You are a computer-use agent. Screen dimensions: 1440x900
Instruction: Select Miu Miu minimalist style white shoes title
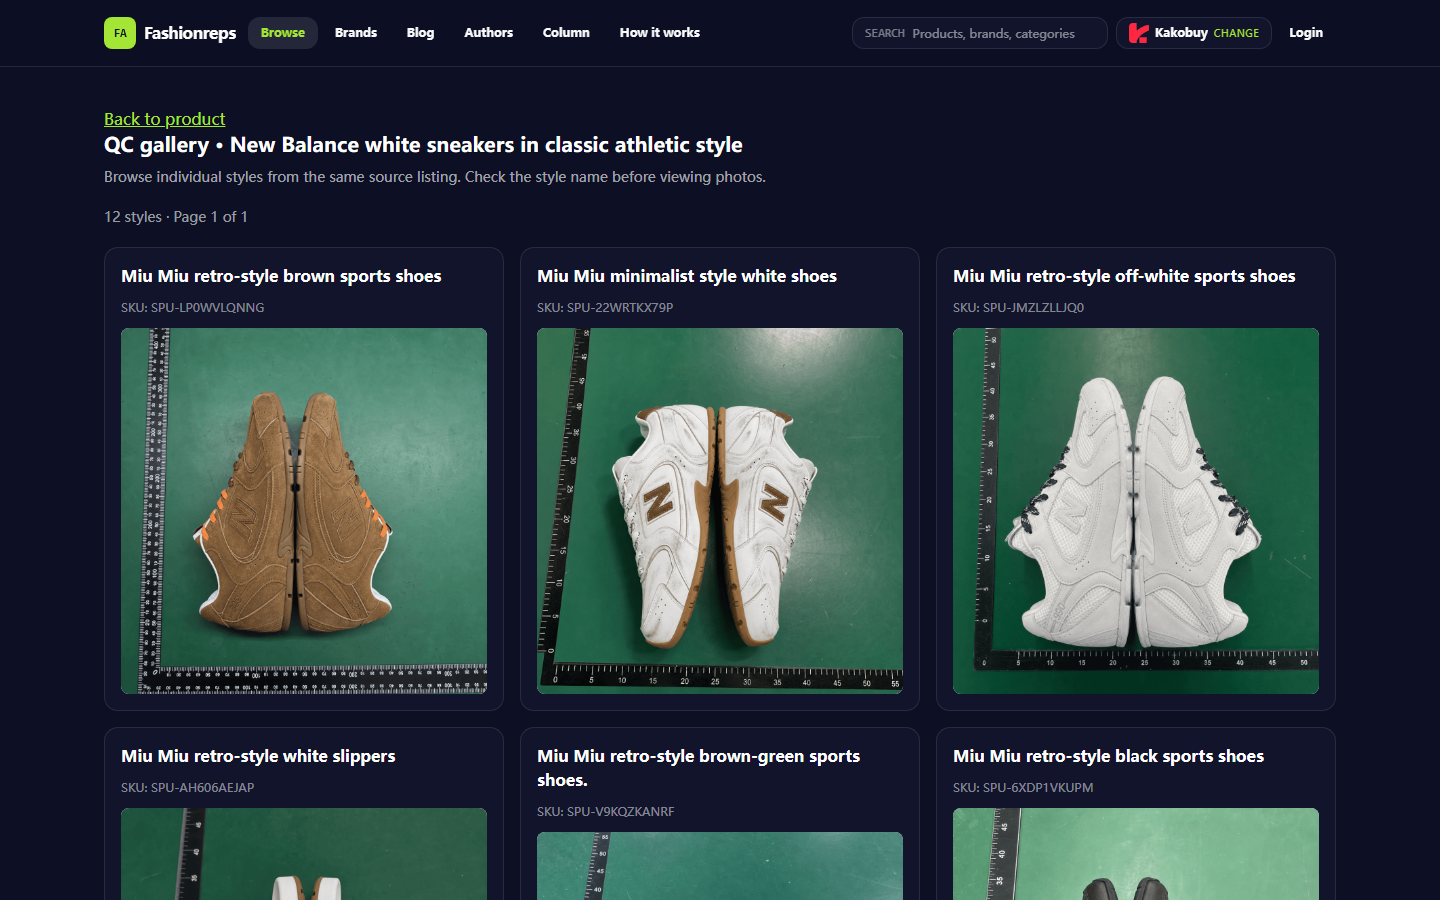[687, 276]
